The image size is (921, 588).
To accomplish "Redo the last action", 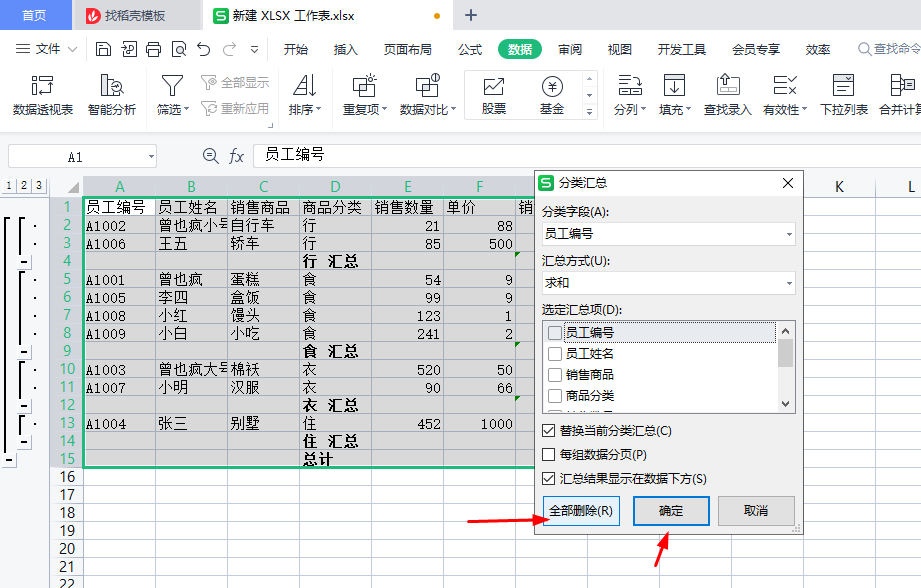I will (x=229, y=49).
